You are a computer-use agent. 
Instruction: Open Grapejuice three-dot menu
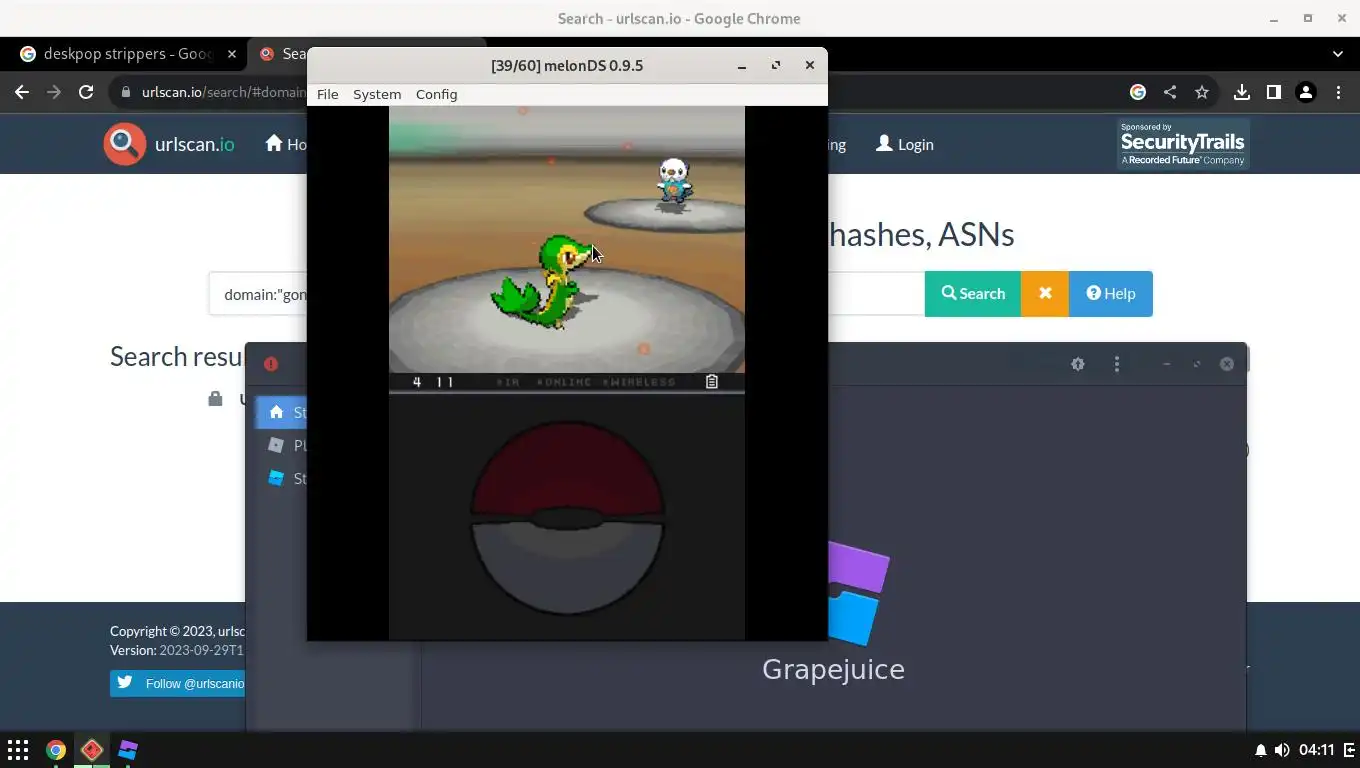point(1117,364)
